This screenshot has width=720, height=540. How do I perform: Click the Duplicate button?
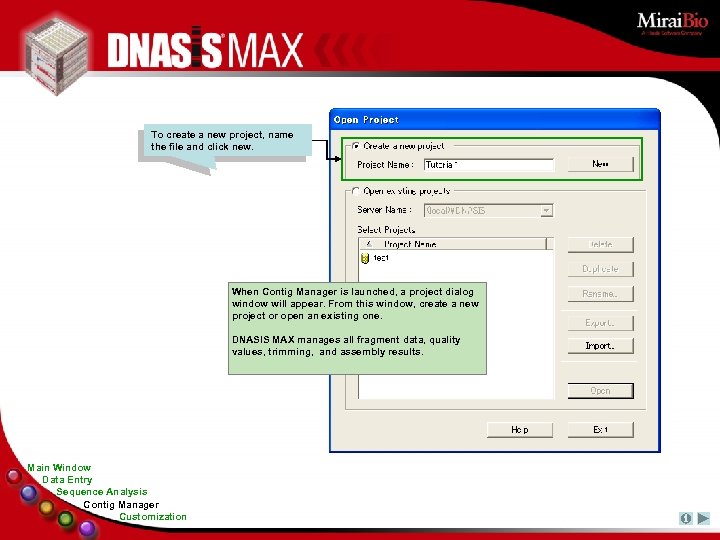point(600,269)
